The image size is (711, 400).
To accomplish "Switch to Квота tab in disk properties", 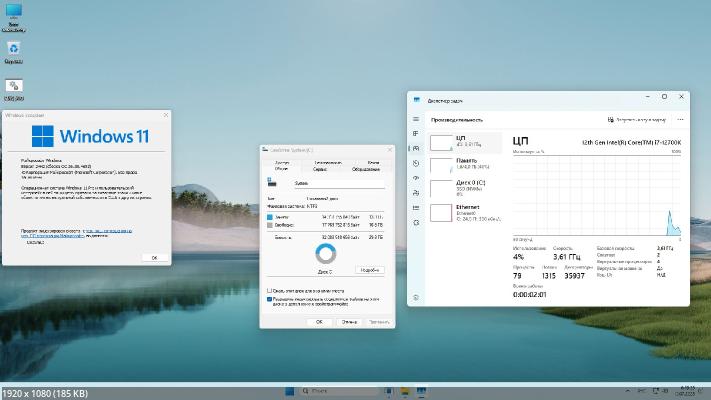I will click(x=373, y=162).
